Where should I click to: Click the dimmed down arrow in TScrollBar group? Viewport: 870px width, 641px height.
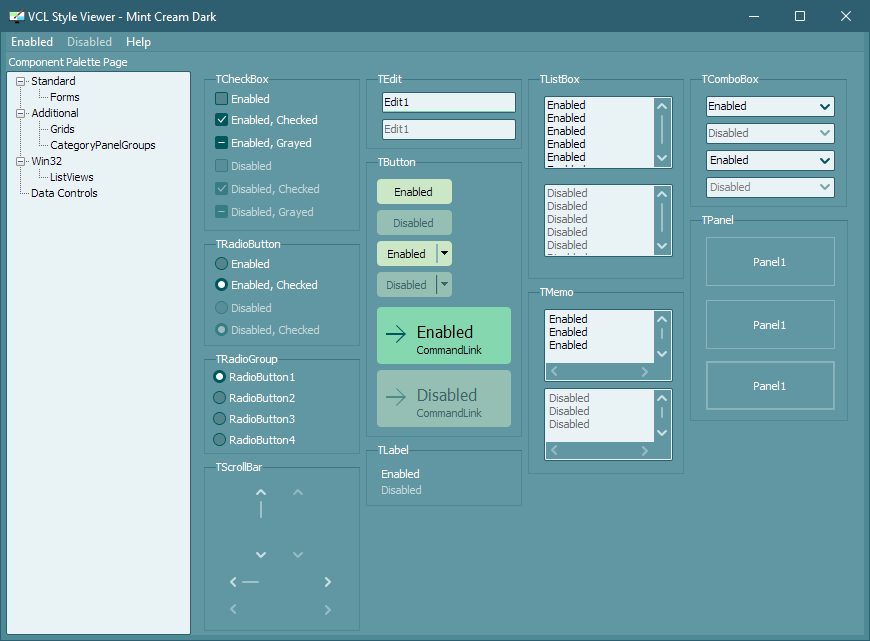pos(298,554)
